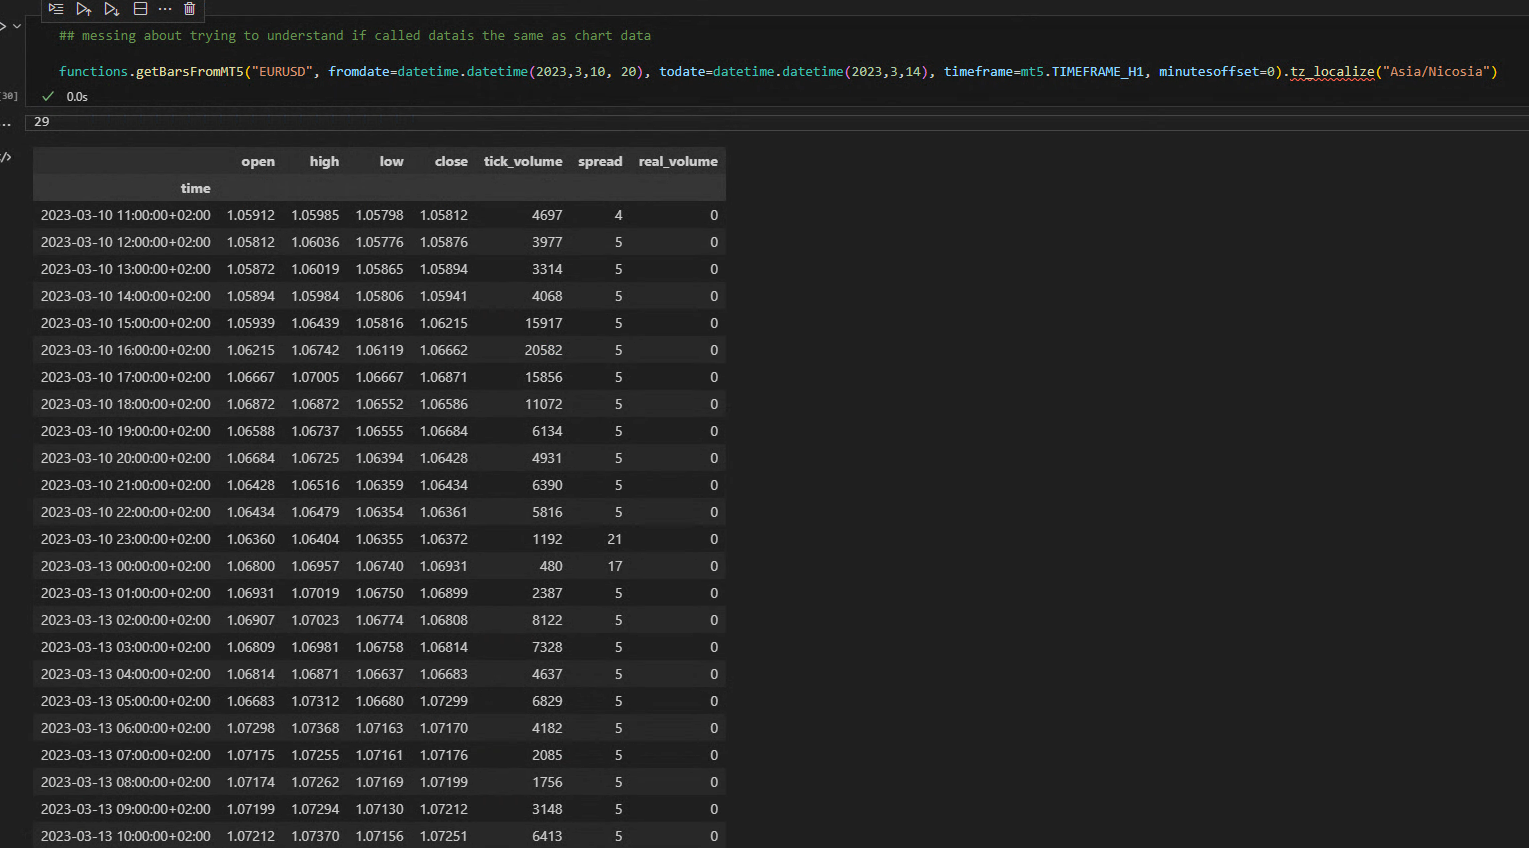Screen dimensions: 1529x848
Task: Click the real_volume column header
Action: point(678,161)
